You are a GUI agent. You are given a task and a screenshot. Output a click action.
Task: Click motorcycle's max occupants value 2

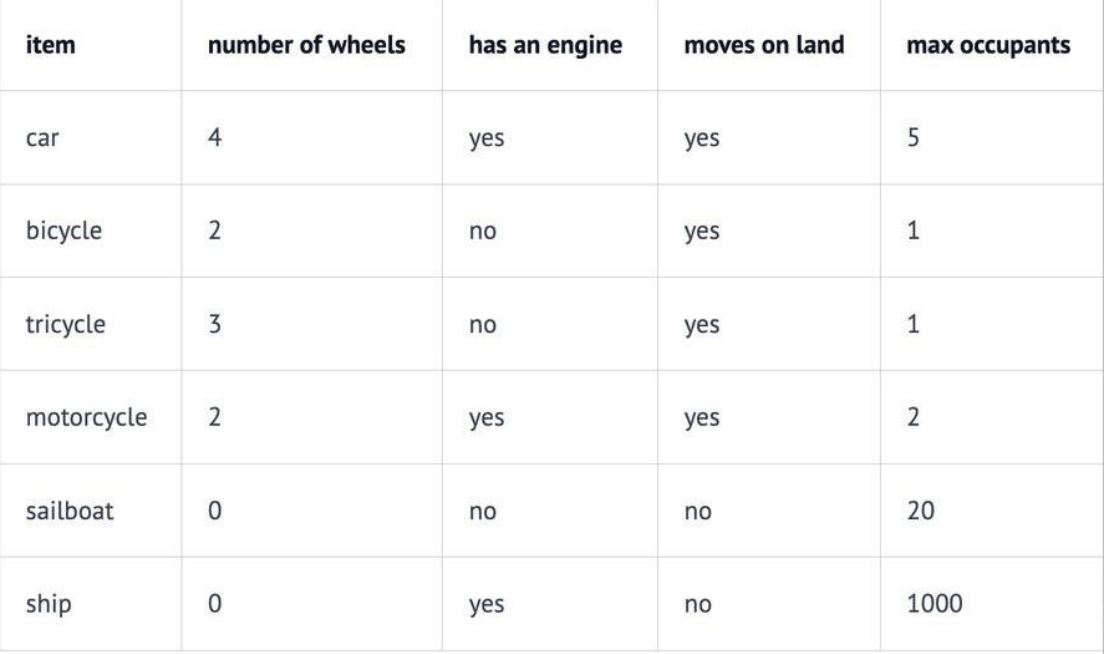[x=913, y=417]
